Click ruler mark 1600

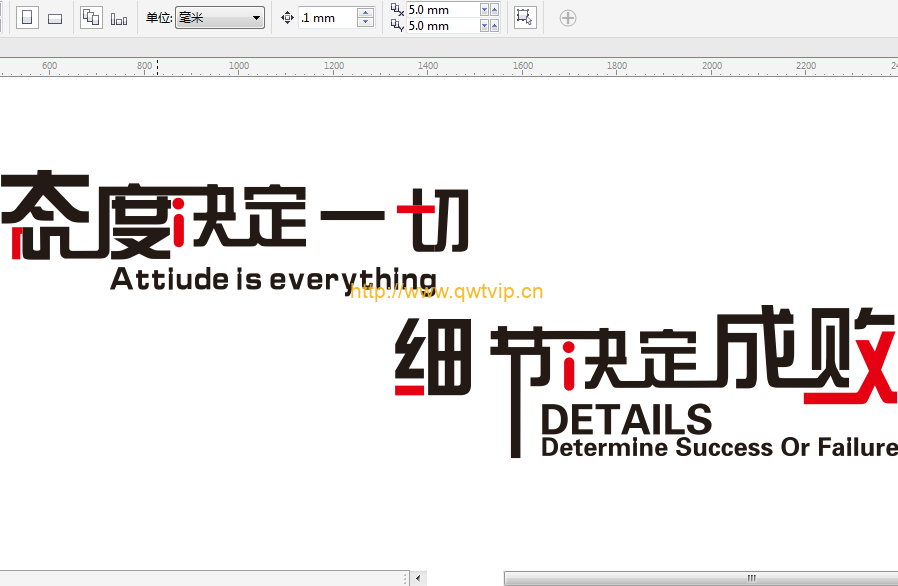pyautogui.click(x=523, y=65)
